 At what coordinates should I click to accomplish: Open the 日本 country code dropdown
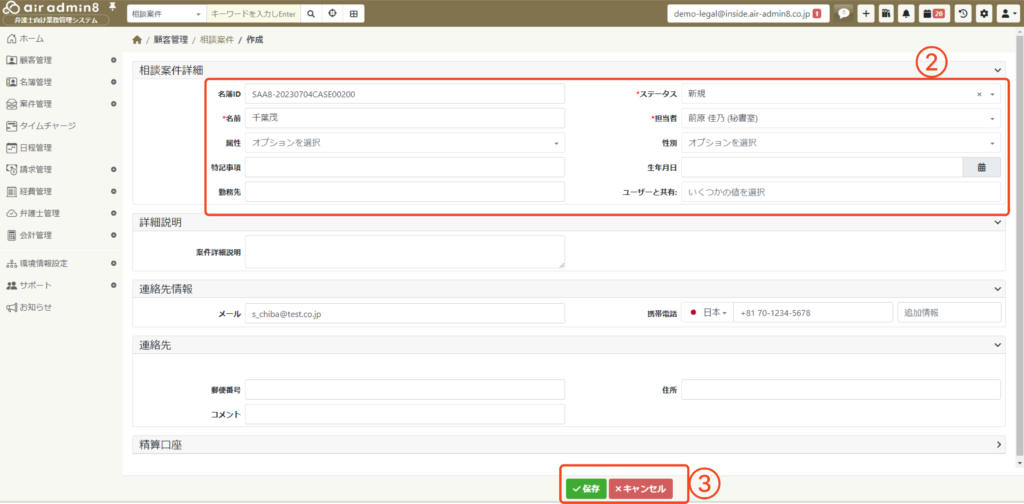[x=708, y=313]
